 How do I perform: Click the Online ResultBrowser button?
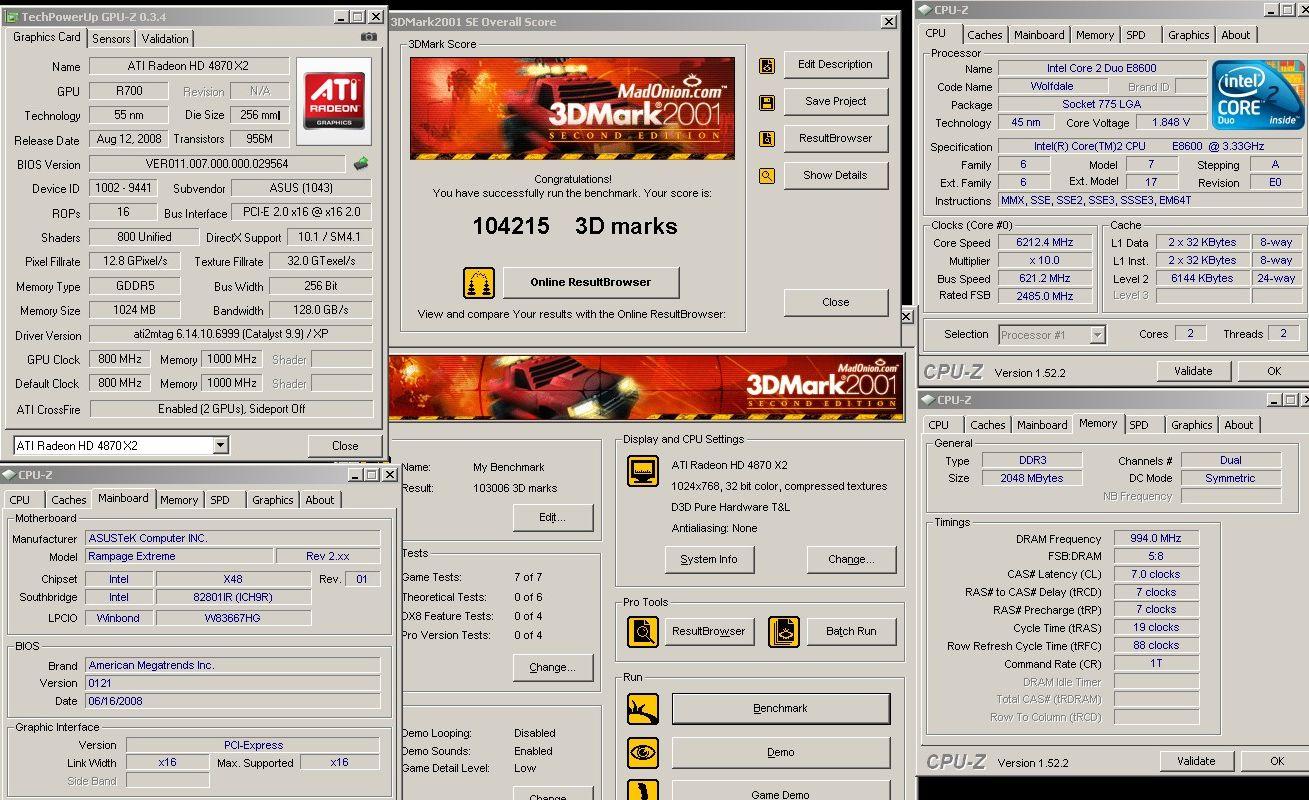pos(590,283)
